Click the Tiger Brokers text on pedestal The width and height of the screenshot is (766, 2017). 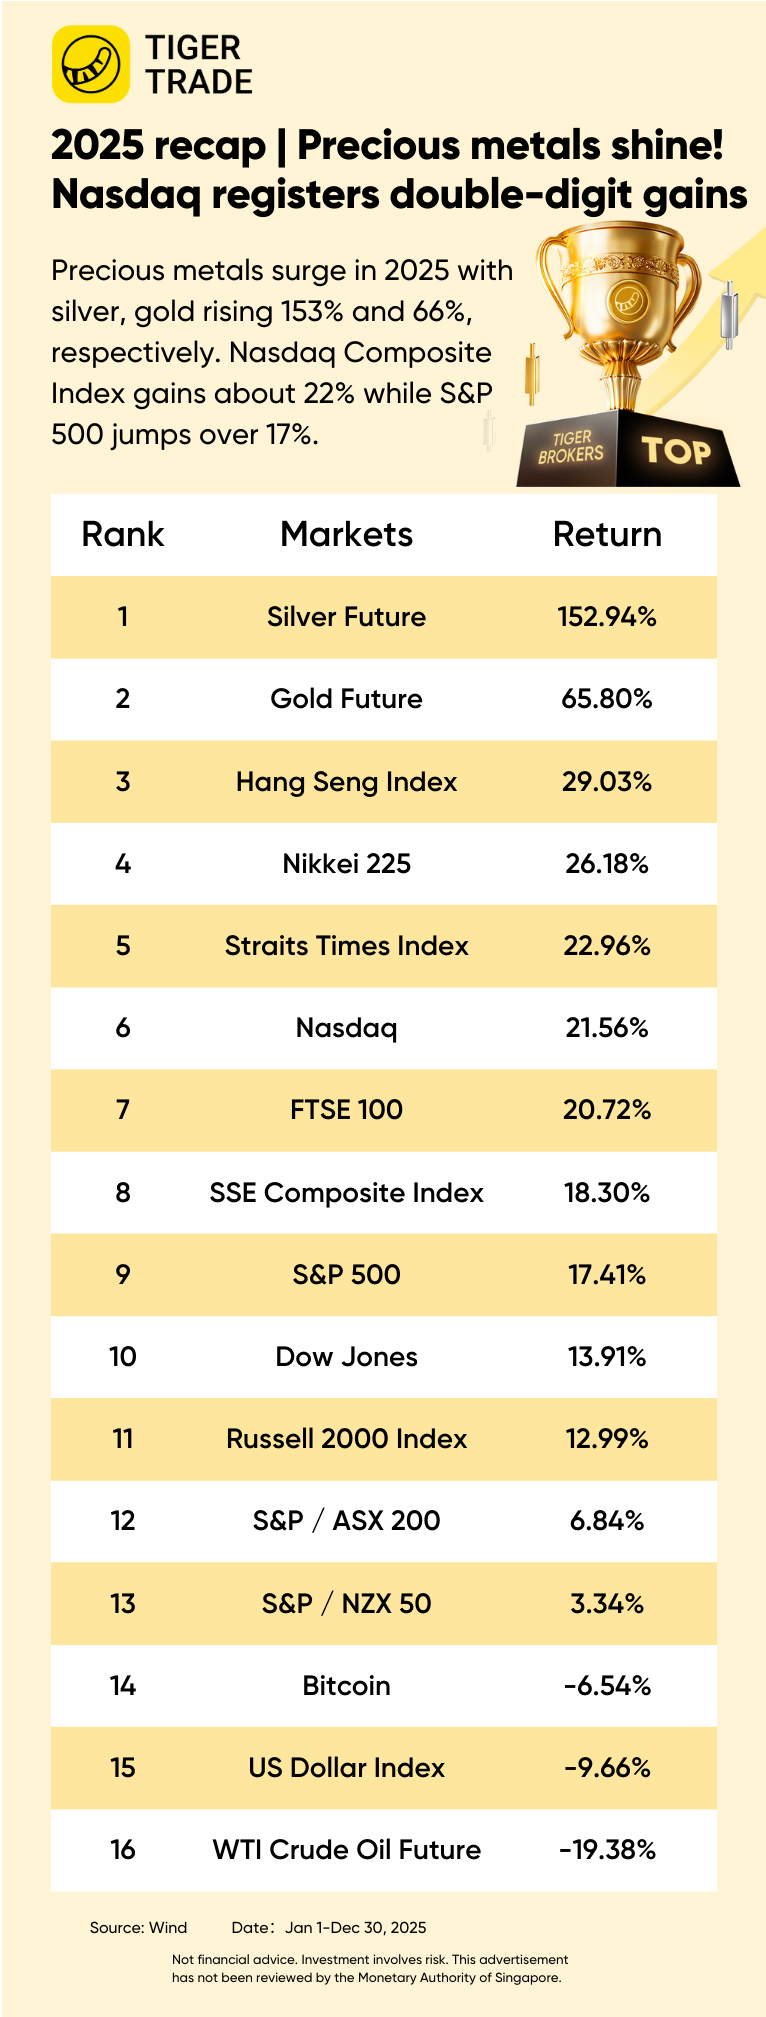[571, 447]
